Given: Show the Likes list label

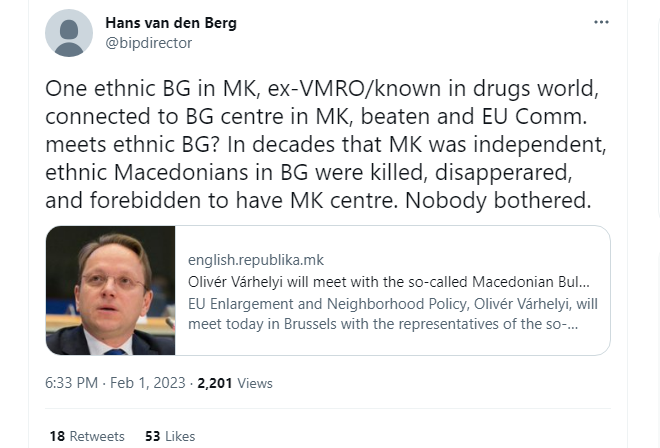Looking at the screenshot, I should pos(180,436).
